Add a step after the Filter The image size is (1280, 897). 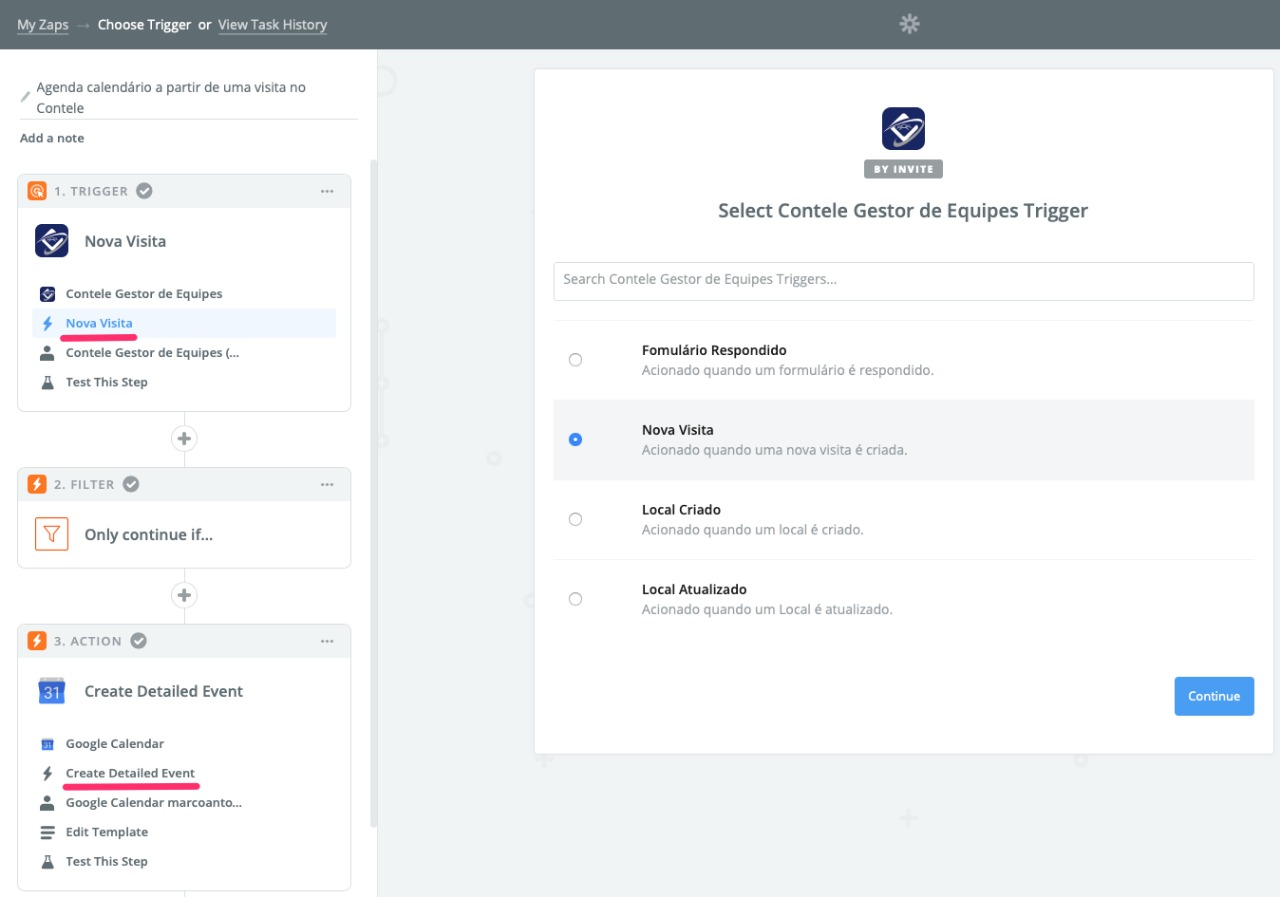pyautogui.click(x=184, y=595)
